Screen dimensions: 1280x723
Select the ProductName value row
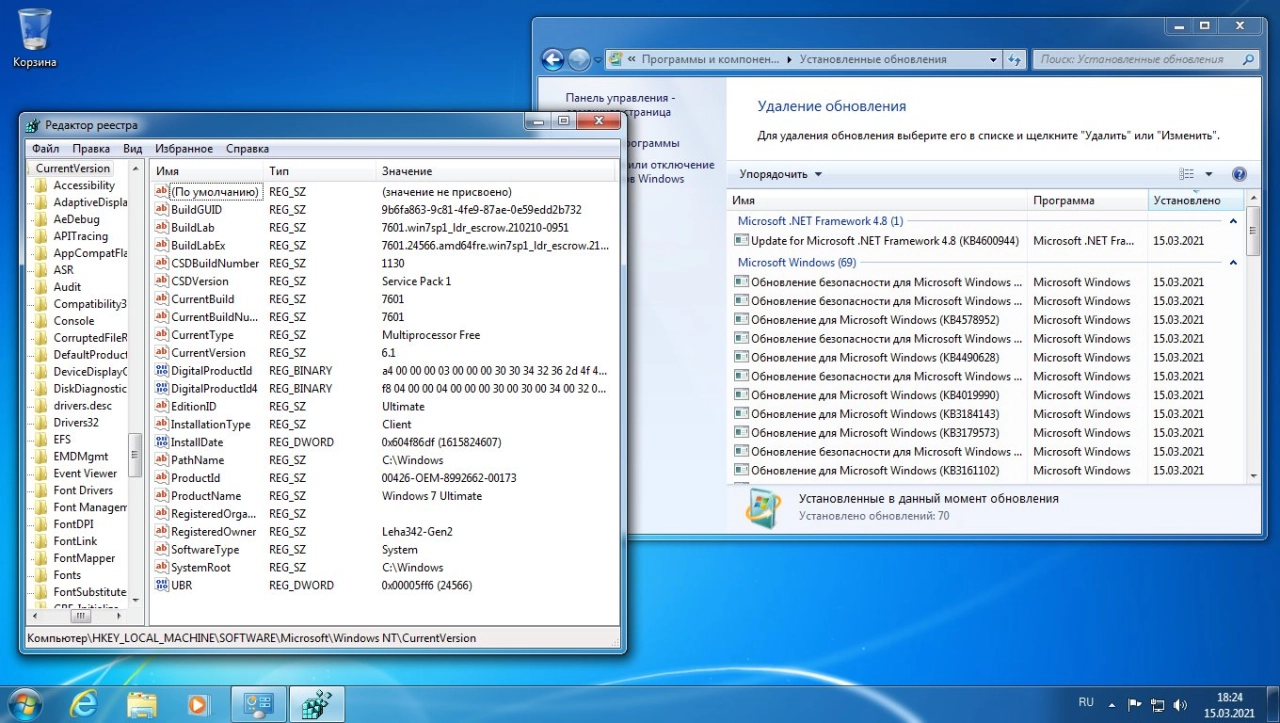click(x=386, y=496)
